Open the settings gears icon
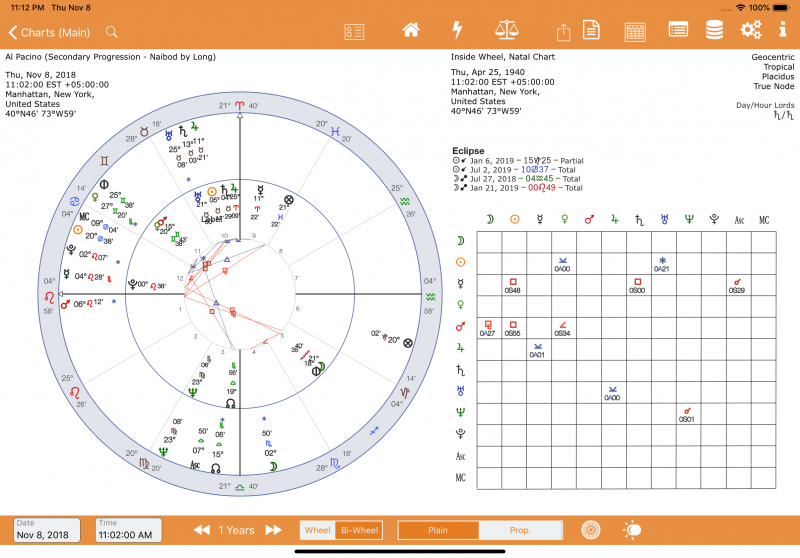The width and height of the screenshot is (800, 558). (751, 30)
